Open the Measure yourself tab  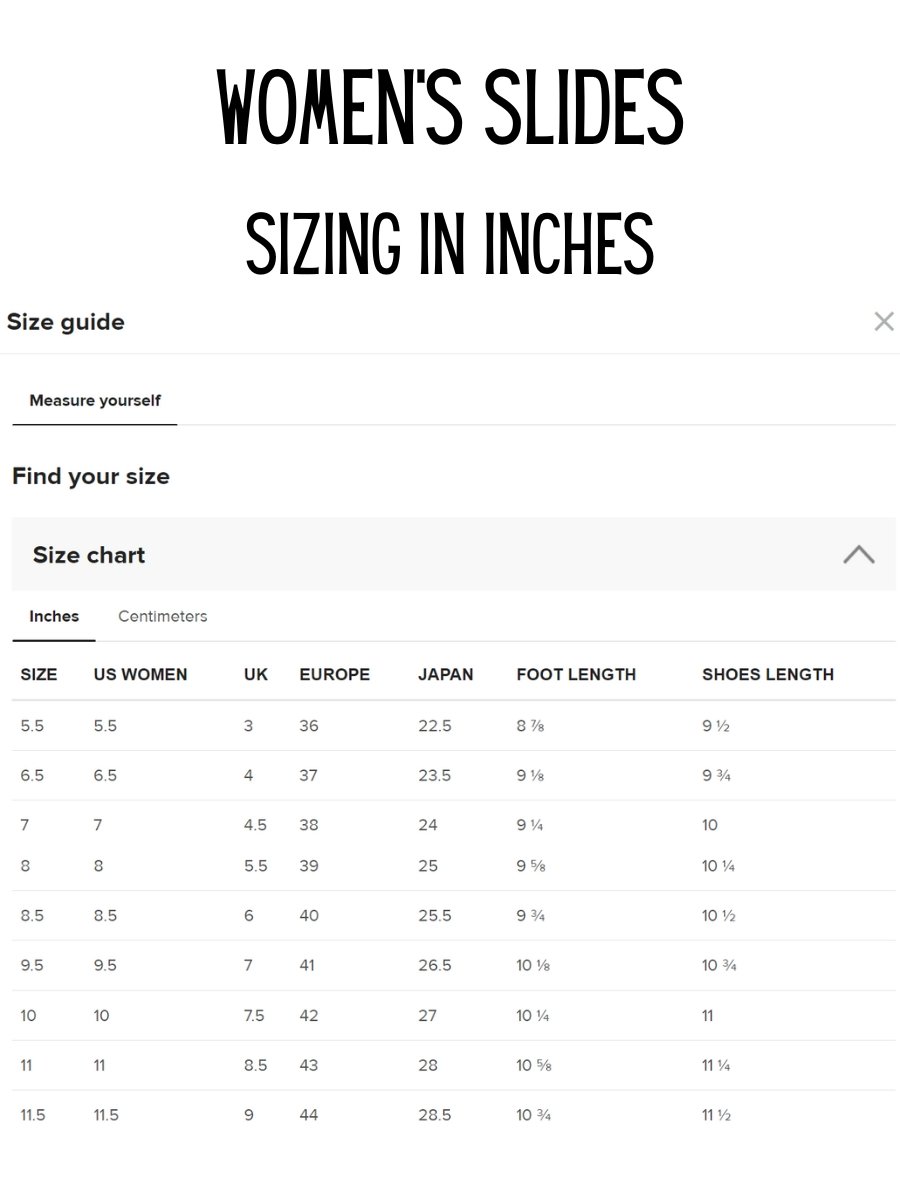(x=95, y=400)
